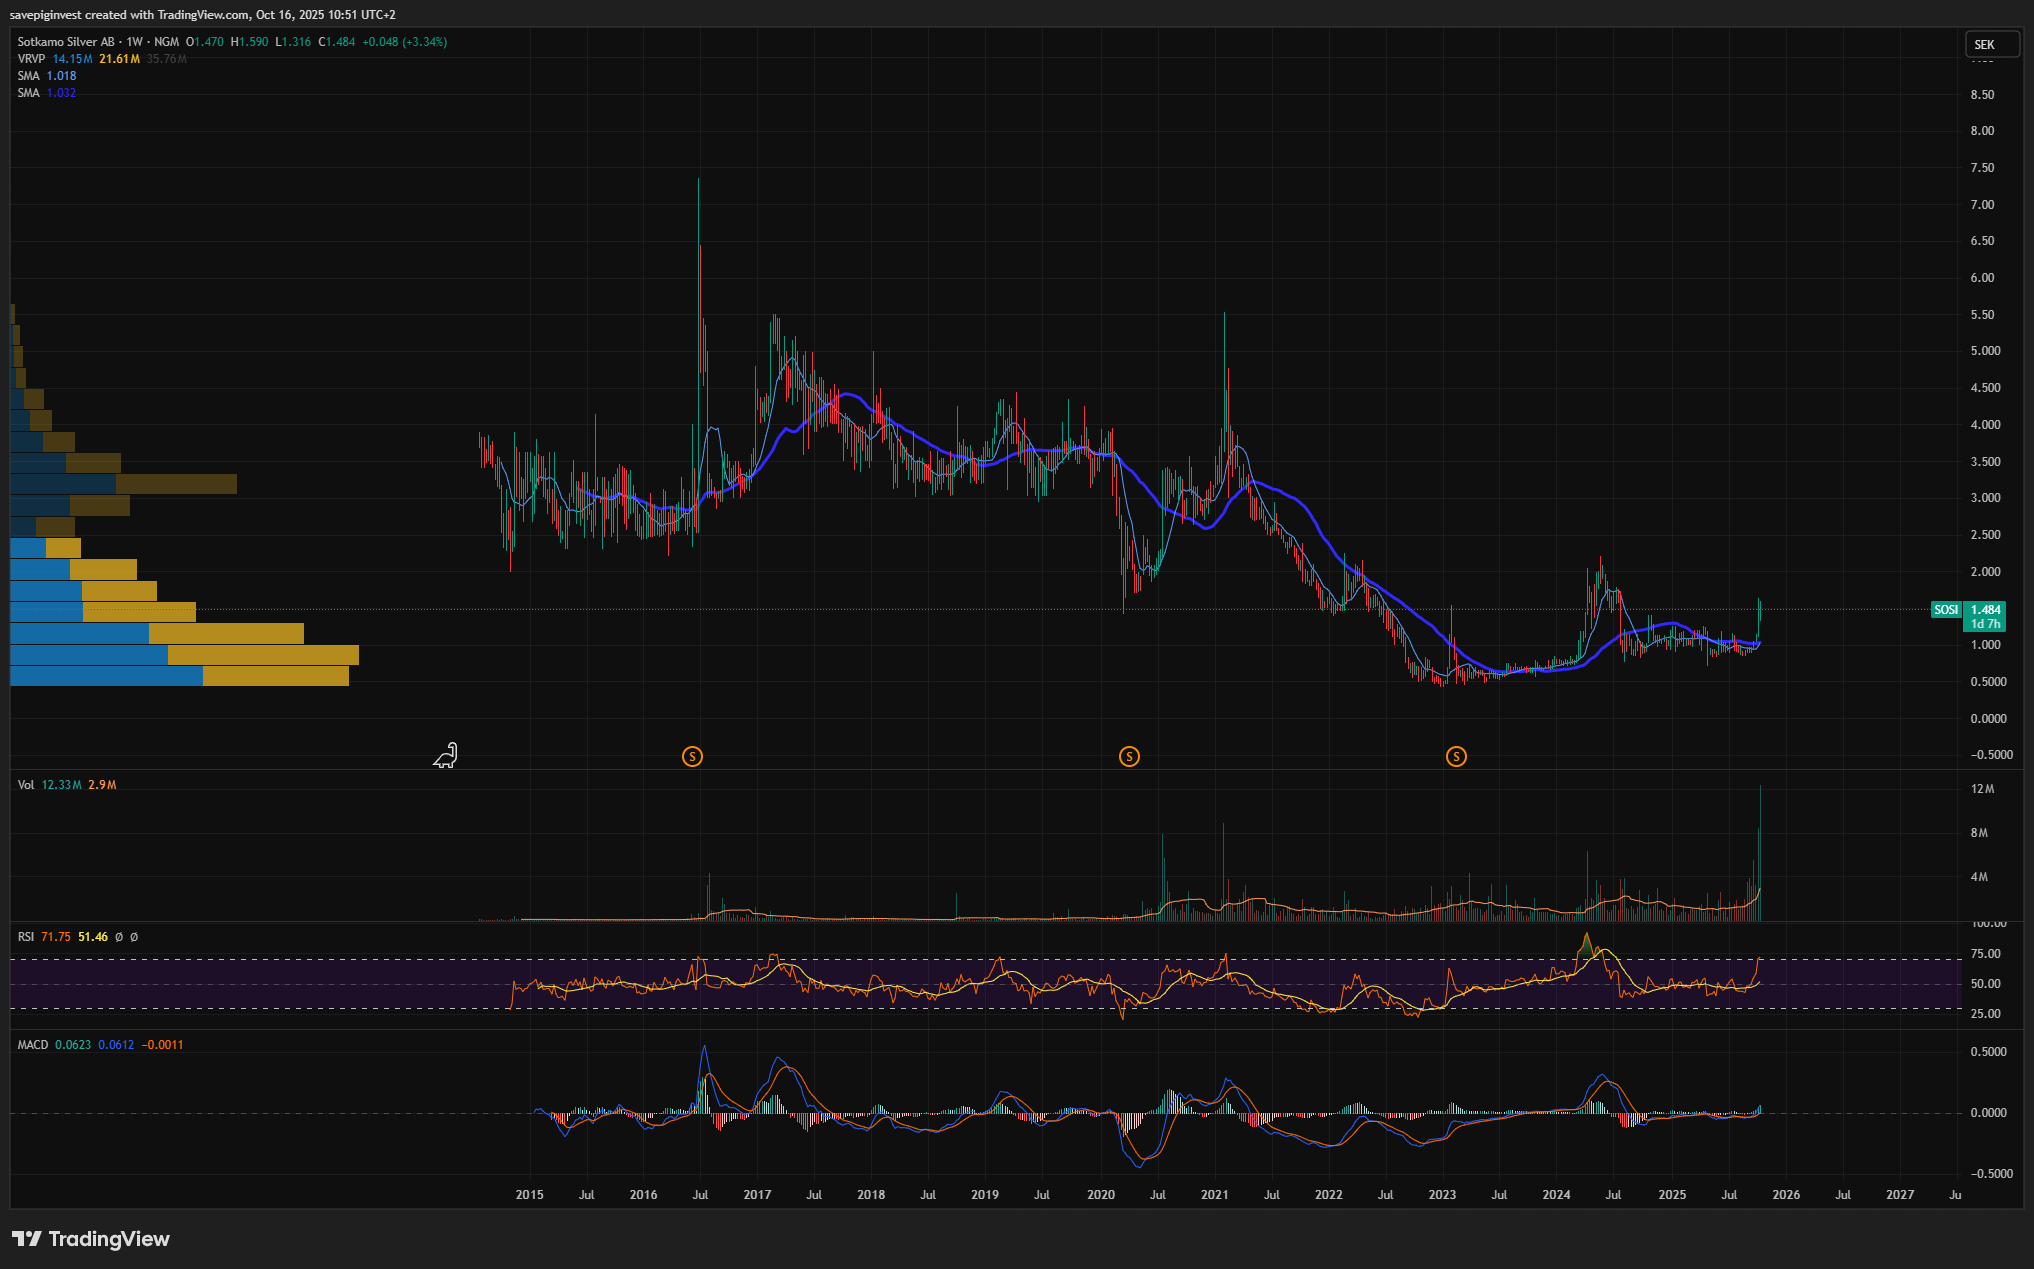
Task: Click the split marker below mid-2016
Action: coord(692,757)
